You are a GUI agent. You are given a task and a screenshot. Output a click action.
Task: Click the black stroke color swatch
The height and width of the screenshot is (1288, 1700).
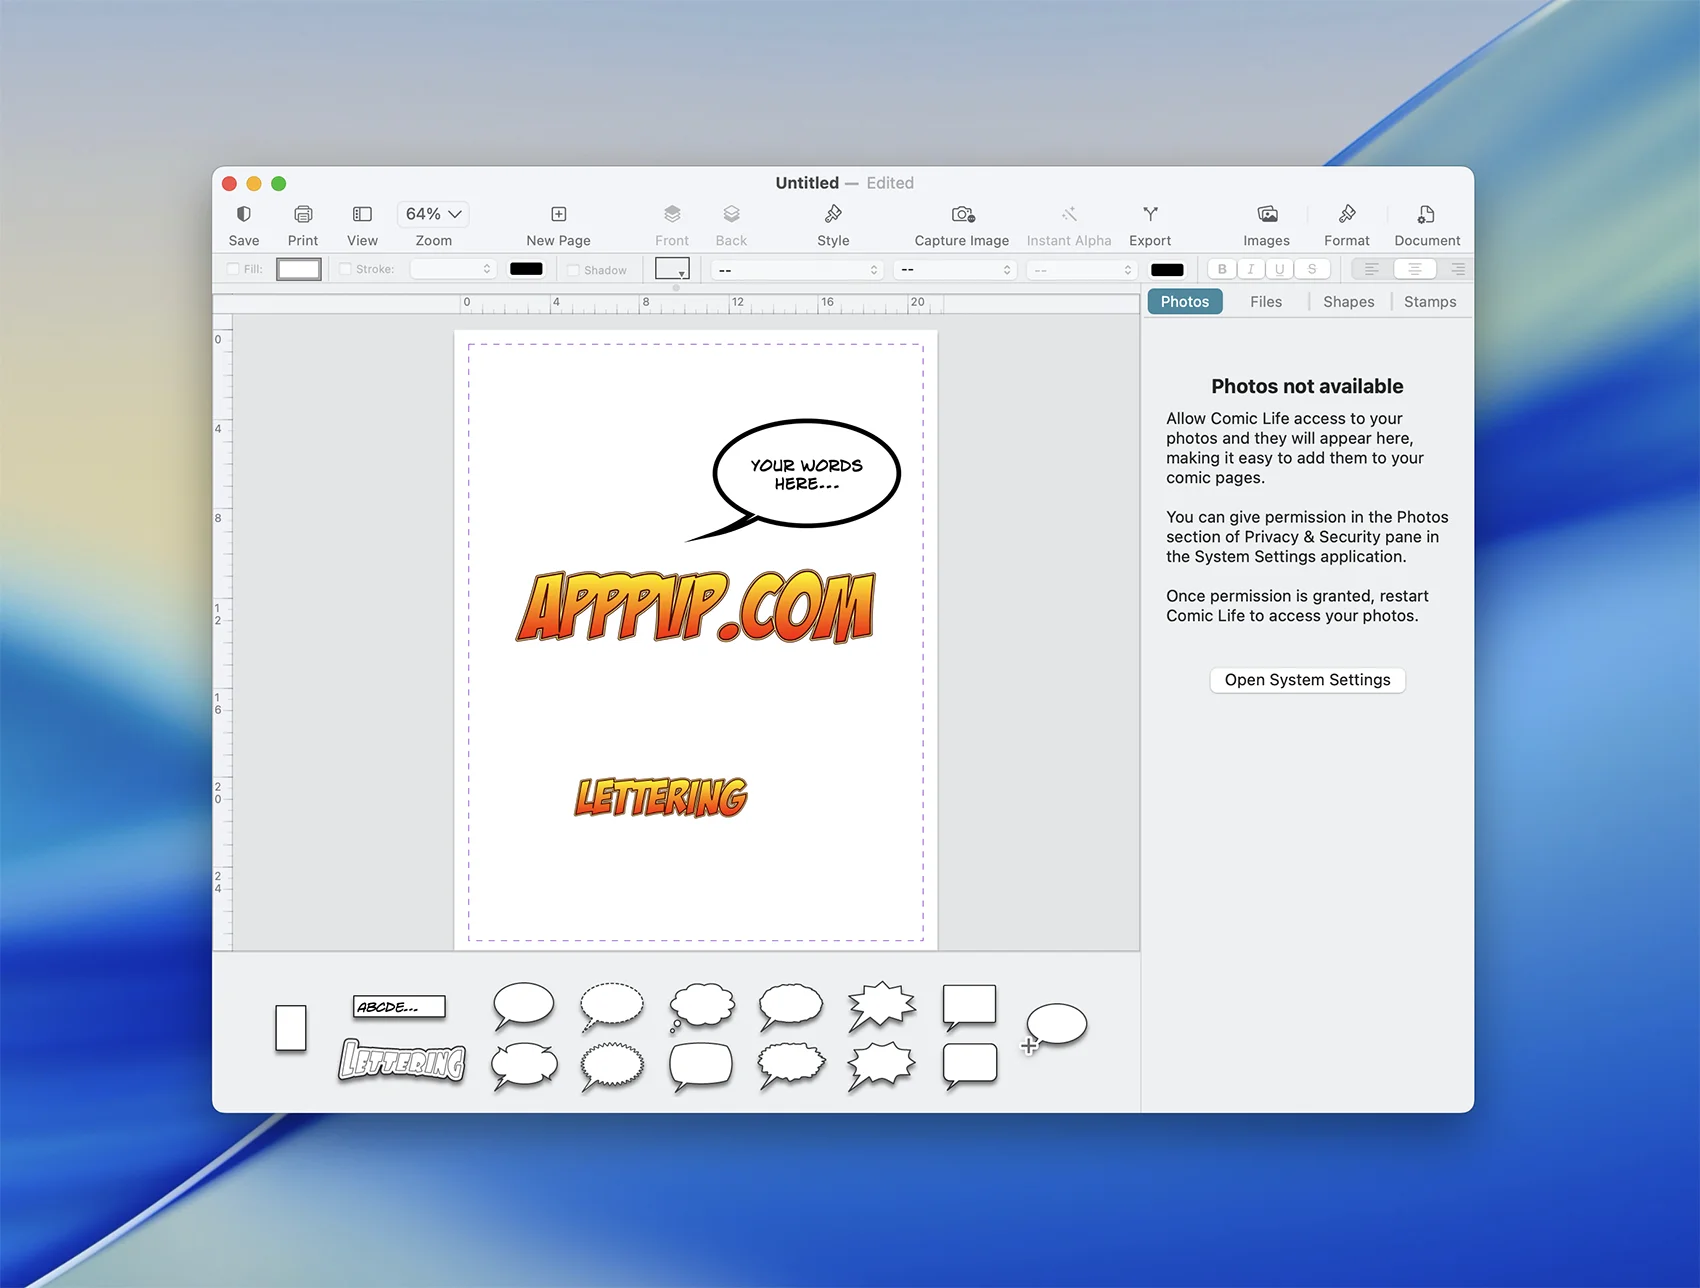point(526,269)
